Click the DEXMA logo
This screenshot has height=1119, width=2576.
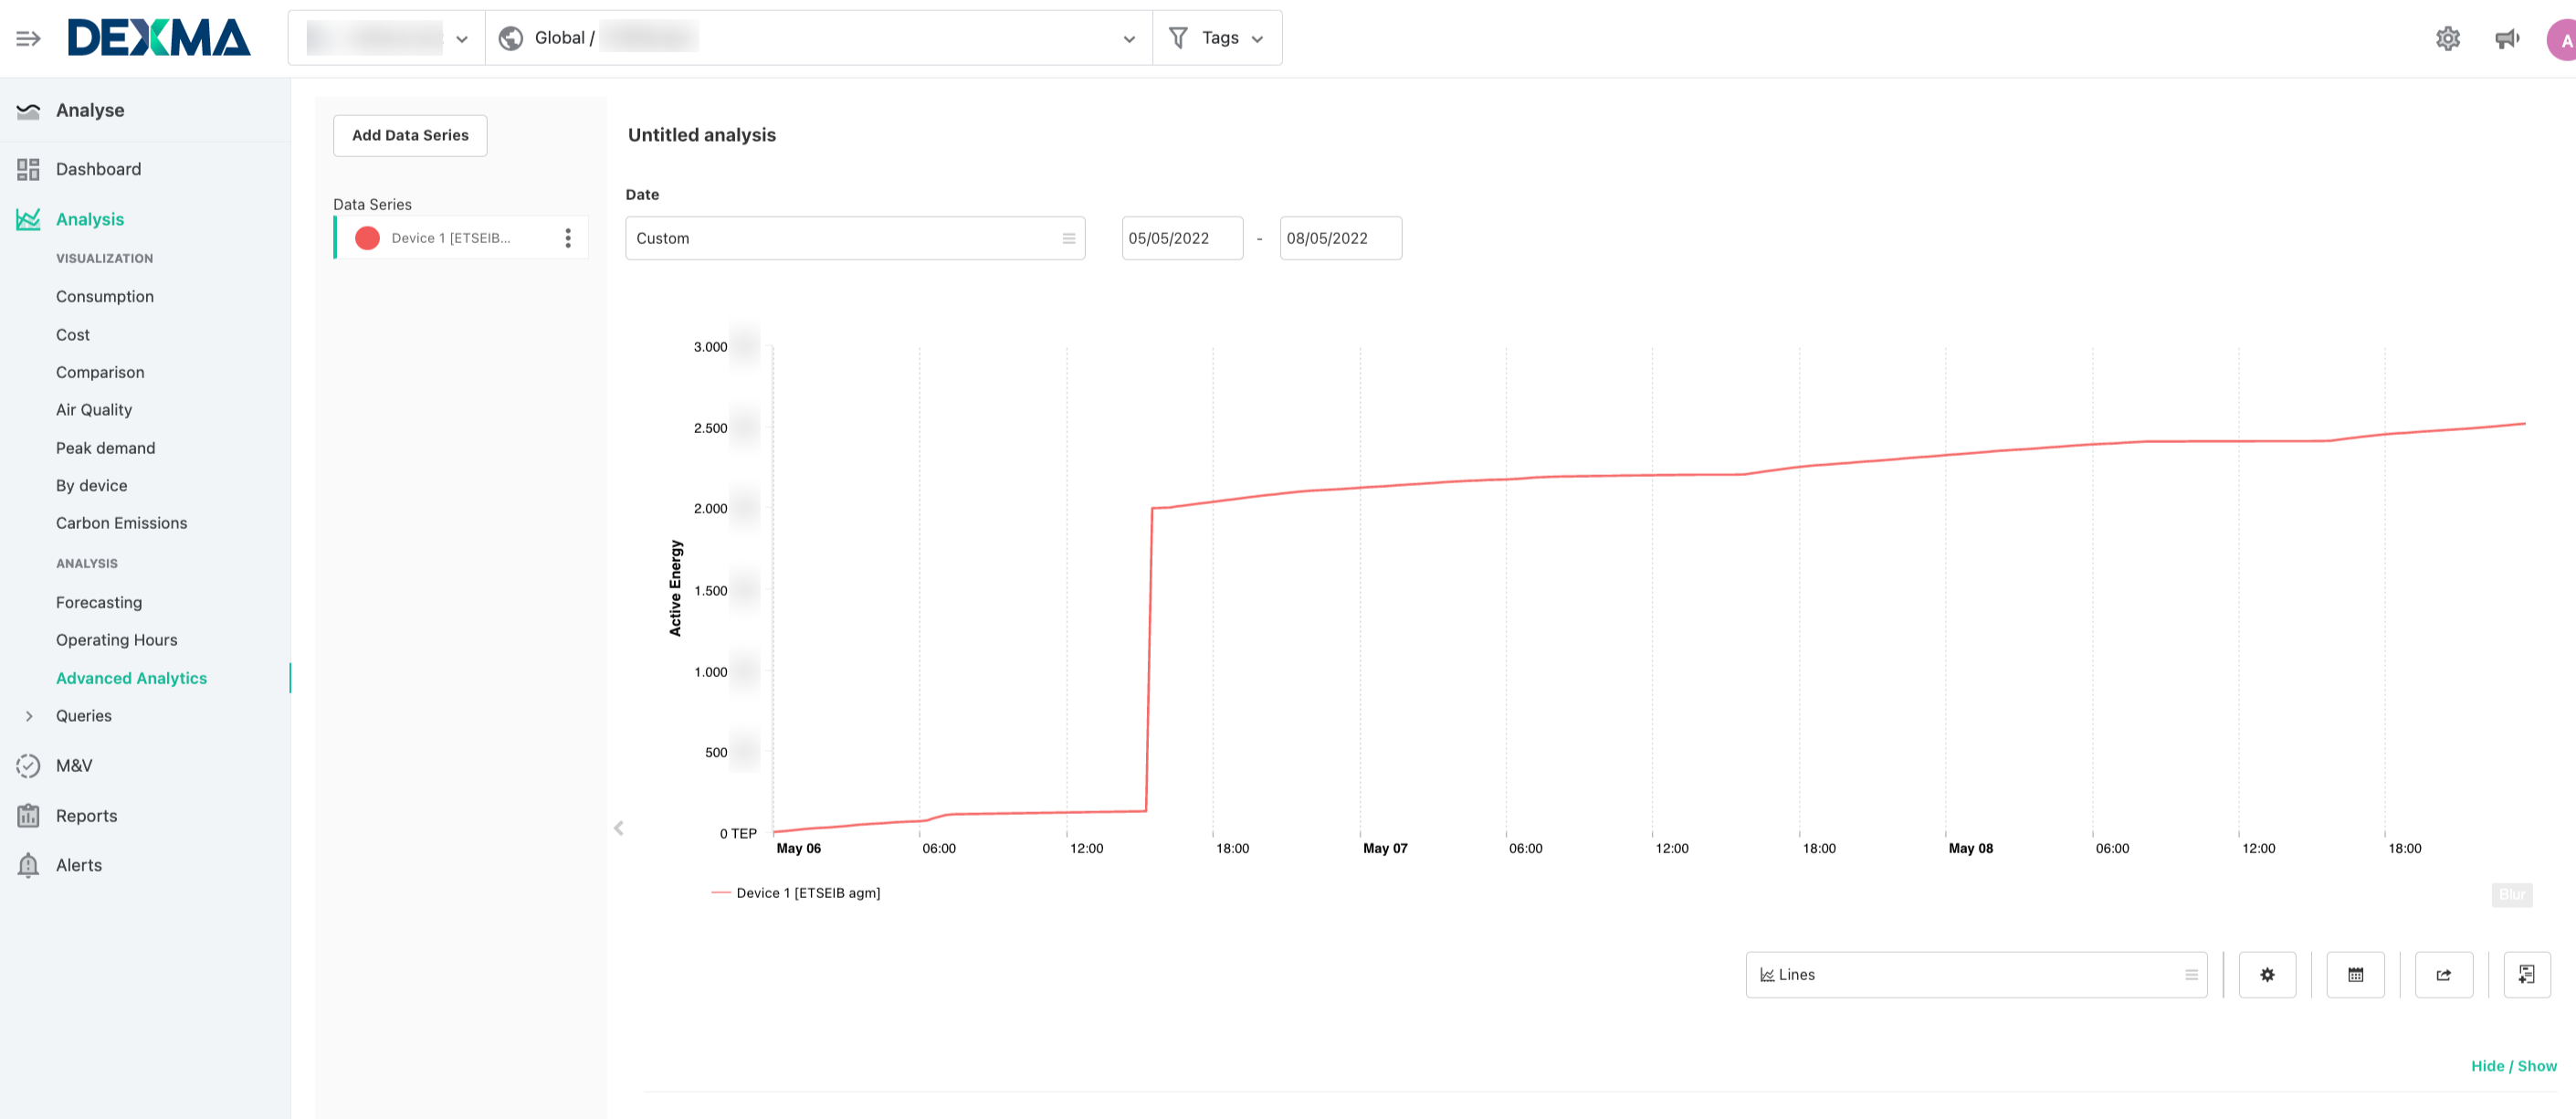click(159, 38)
